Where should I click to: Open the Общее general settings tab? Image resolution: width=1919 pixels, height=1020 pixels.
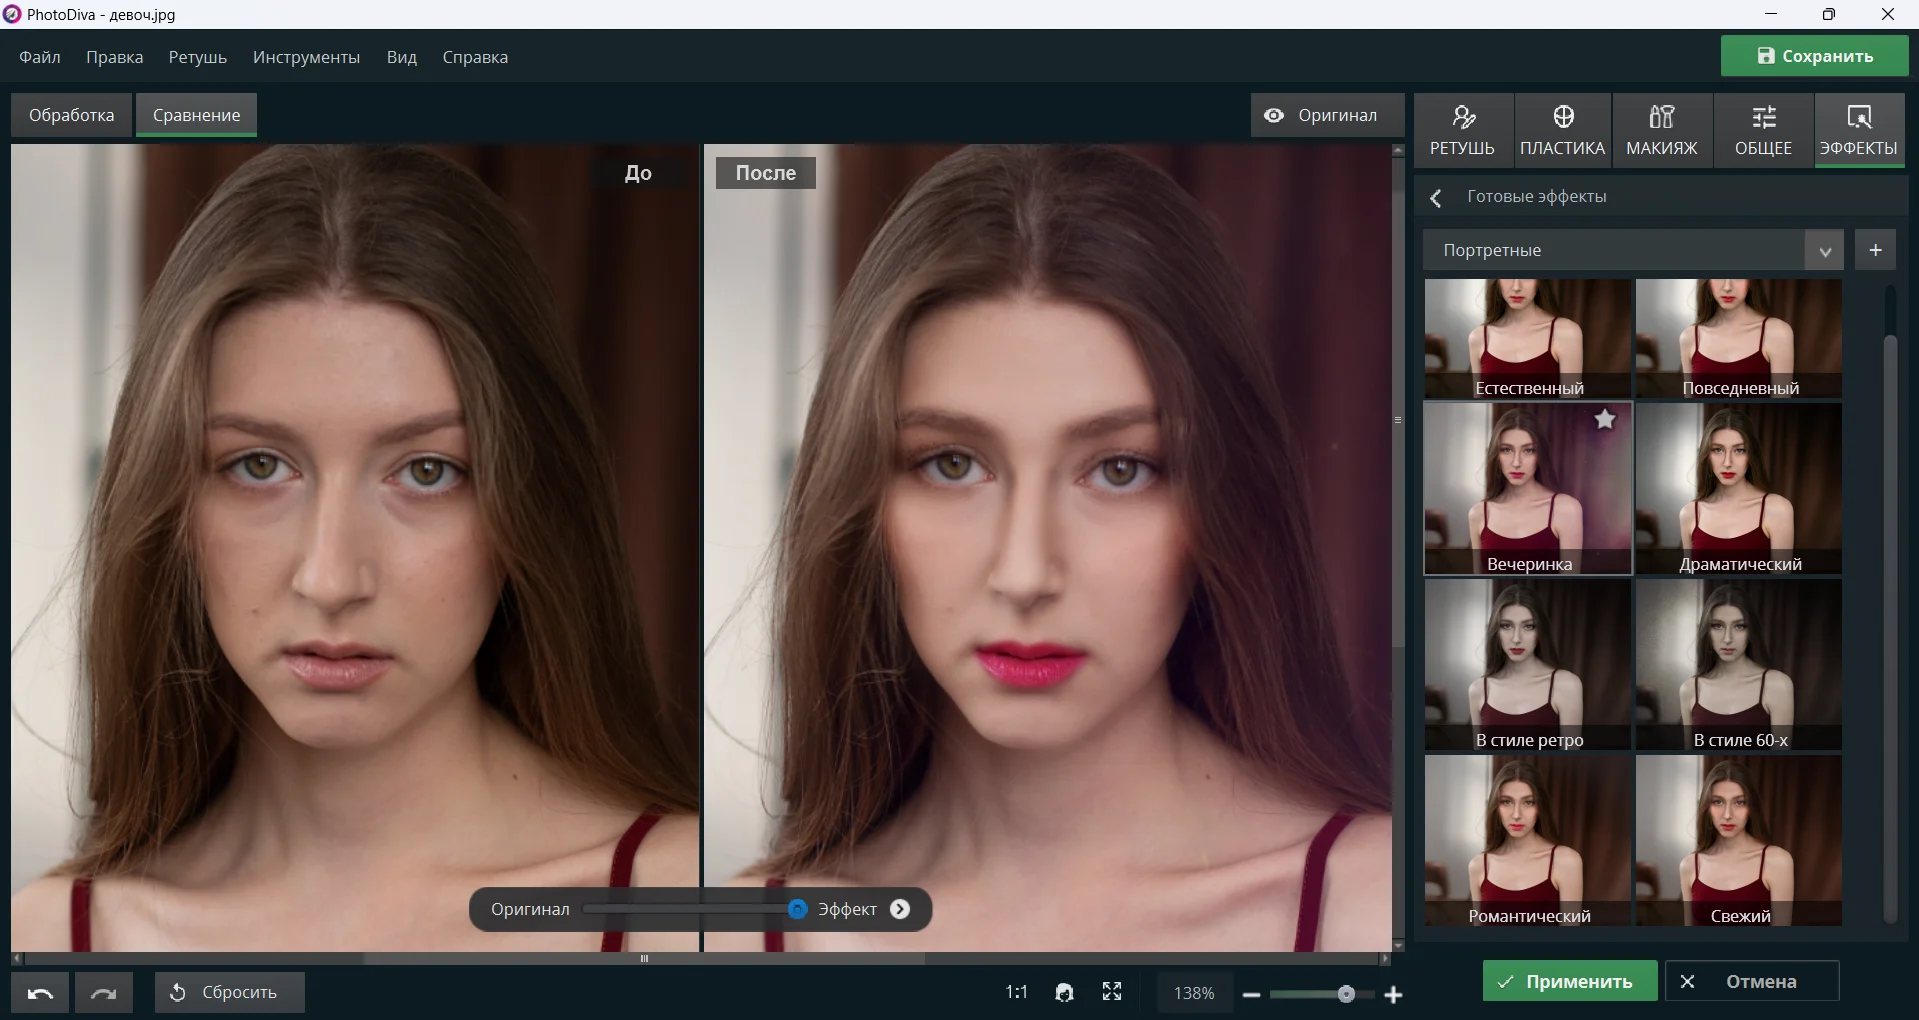[x=1763, y=131]
